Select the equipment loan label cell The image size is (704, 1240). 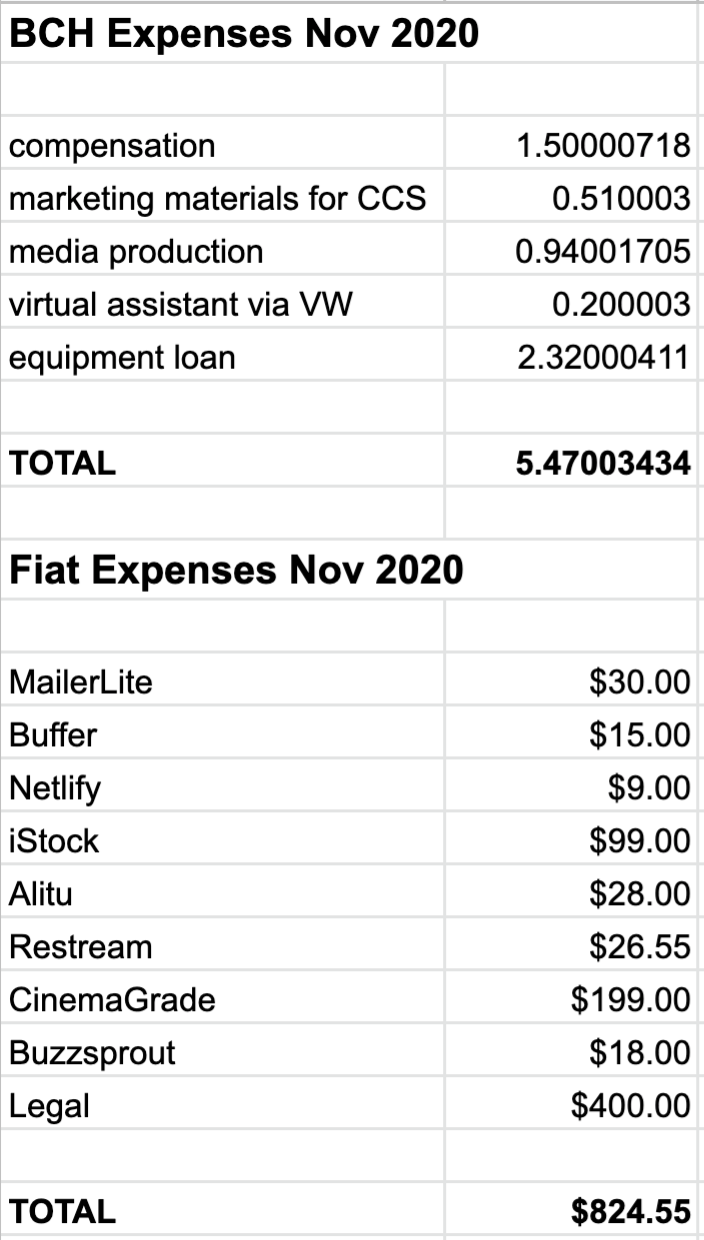[222, 357]
